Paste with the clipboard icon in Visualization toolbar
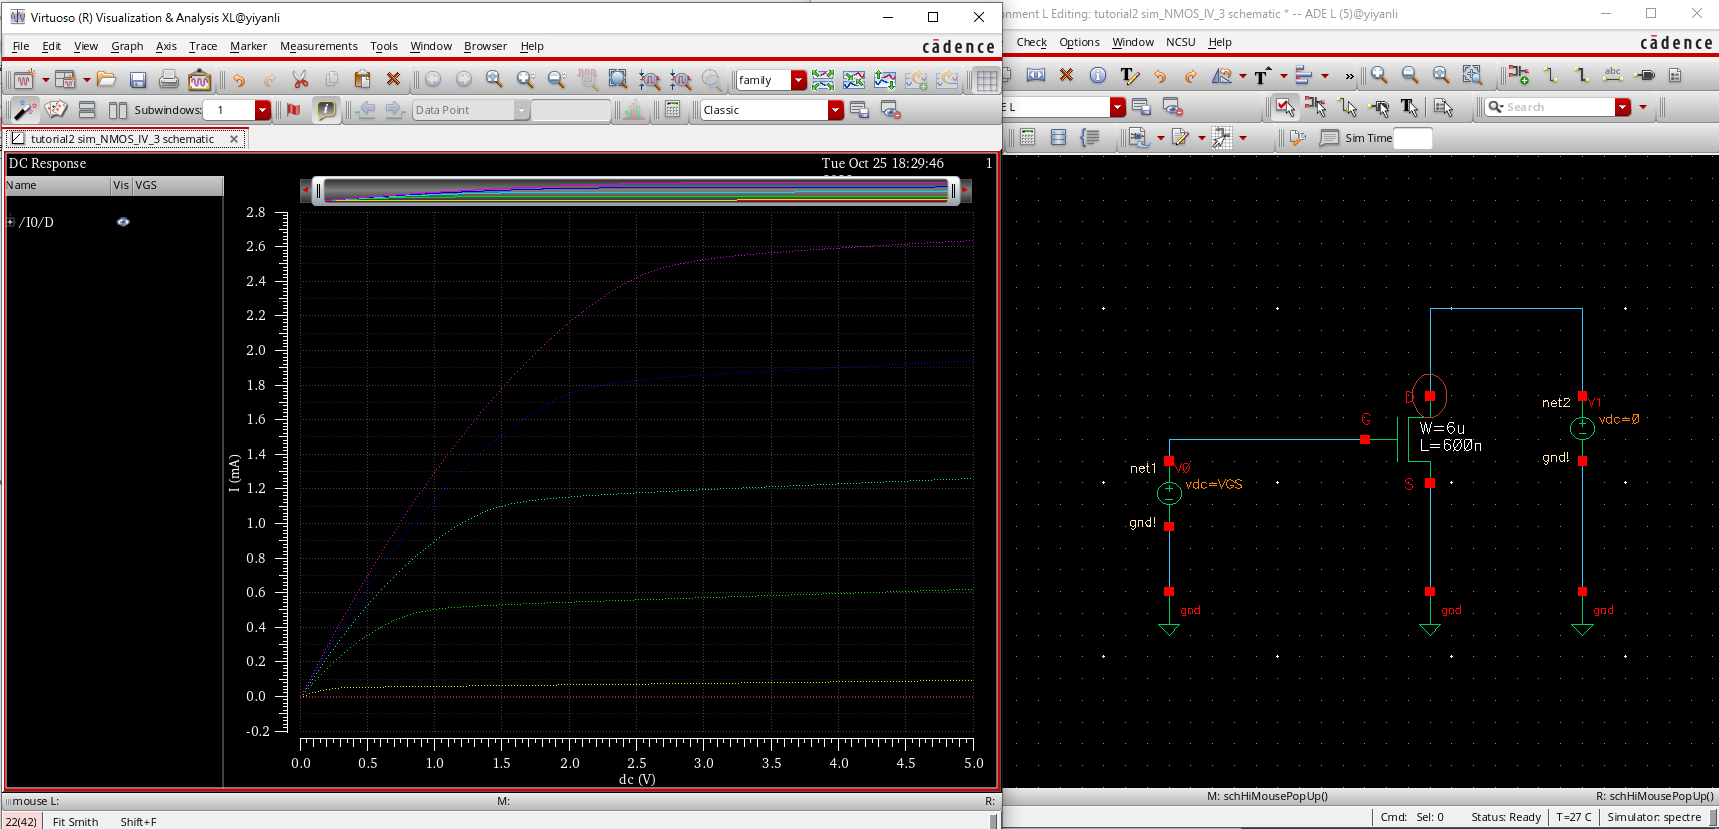The height and width of the screenshot is (829, 1719). 362,79
